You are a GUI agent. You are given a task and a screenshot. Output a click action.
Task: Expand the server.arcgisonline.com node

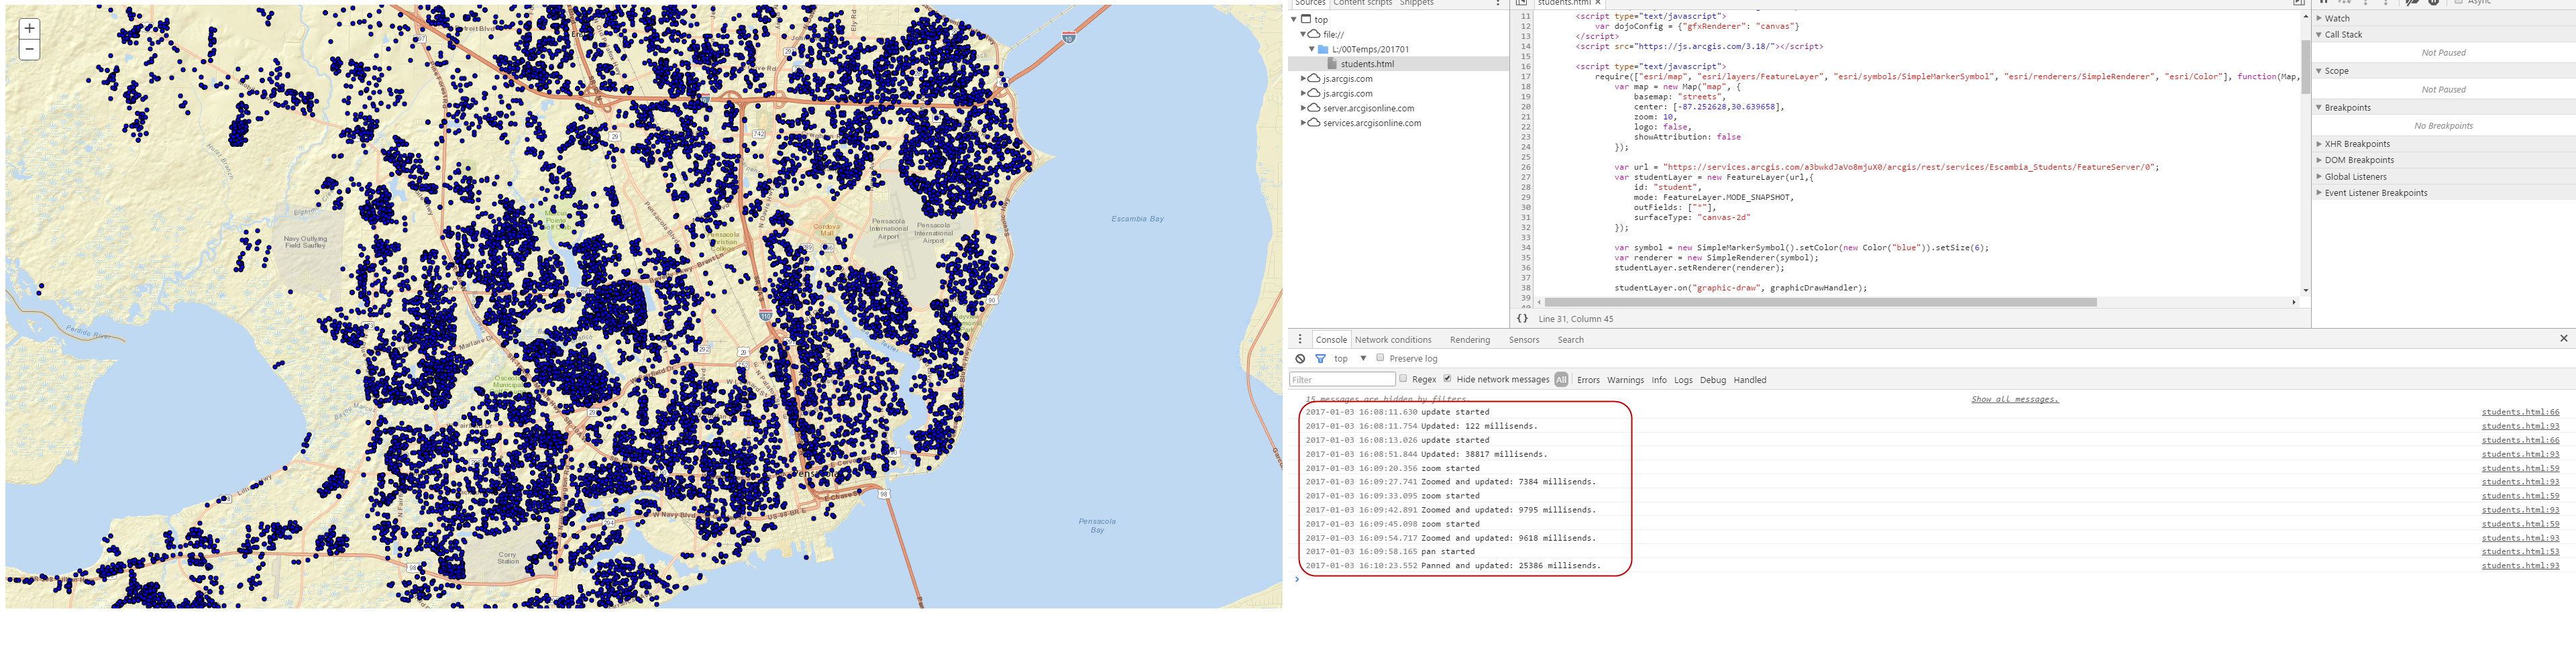point(1303,108)
